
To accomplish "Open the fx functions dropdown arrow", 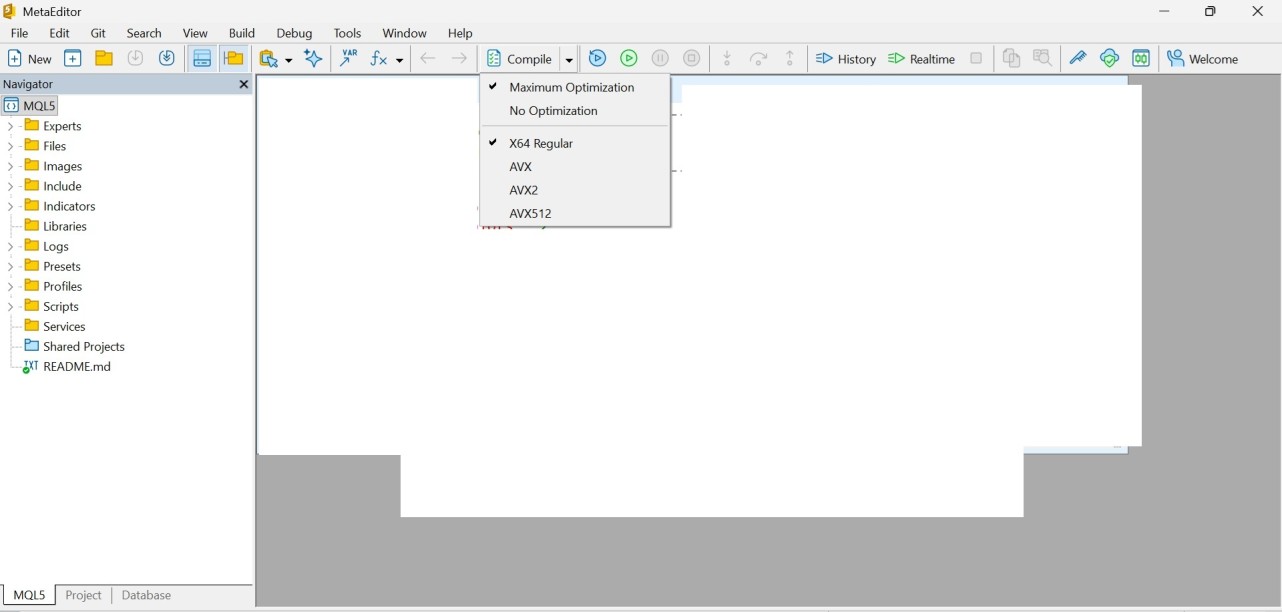I will [399, 60].
